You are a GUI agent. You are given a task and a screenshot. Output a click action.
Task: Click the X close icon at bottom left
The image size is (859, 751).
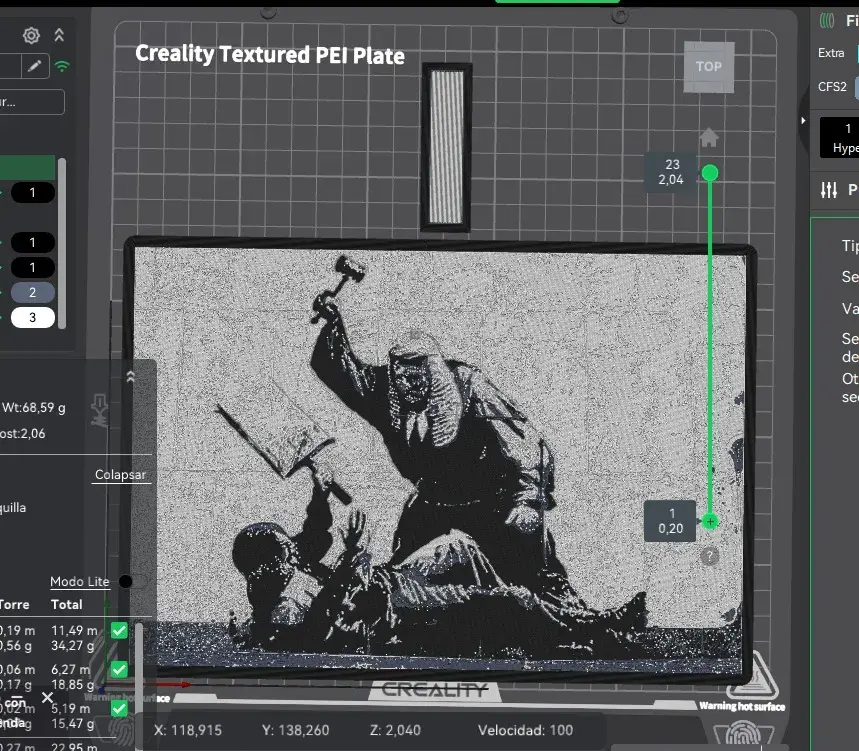tap(48, 697)
